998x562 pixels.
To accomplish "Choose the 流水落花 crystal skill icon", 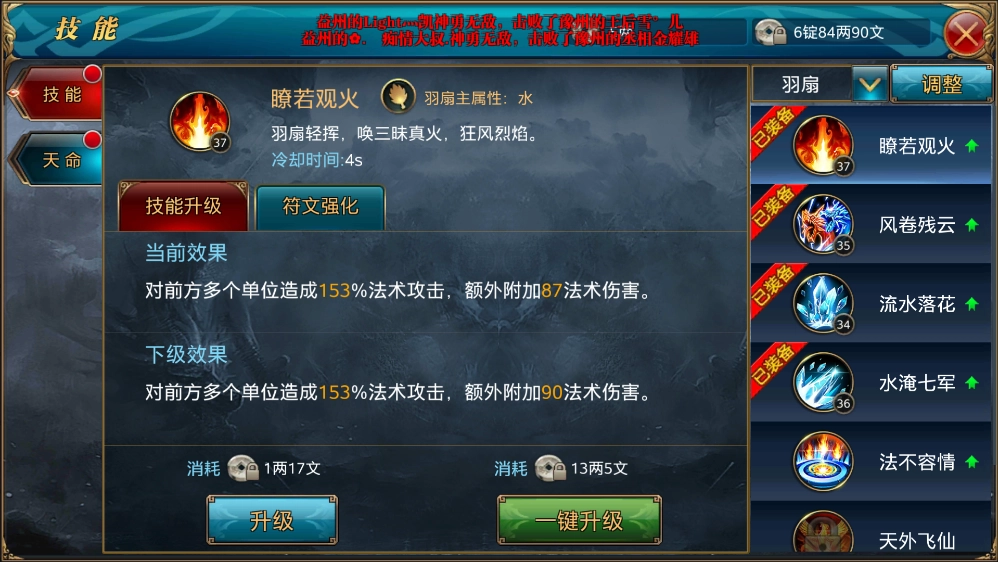I will [823, 303].
